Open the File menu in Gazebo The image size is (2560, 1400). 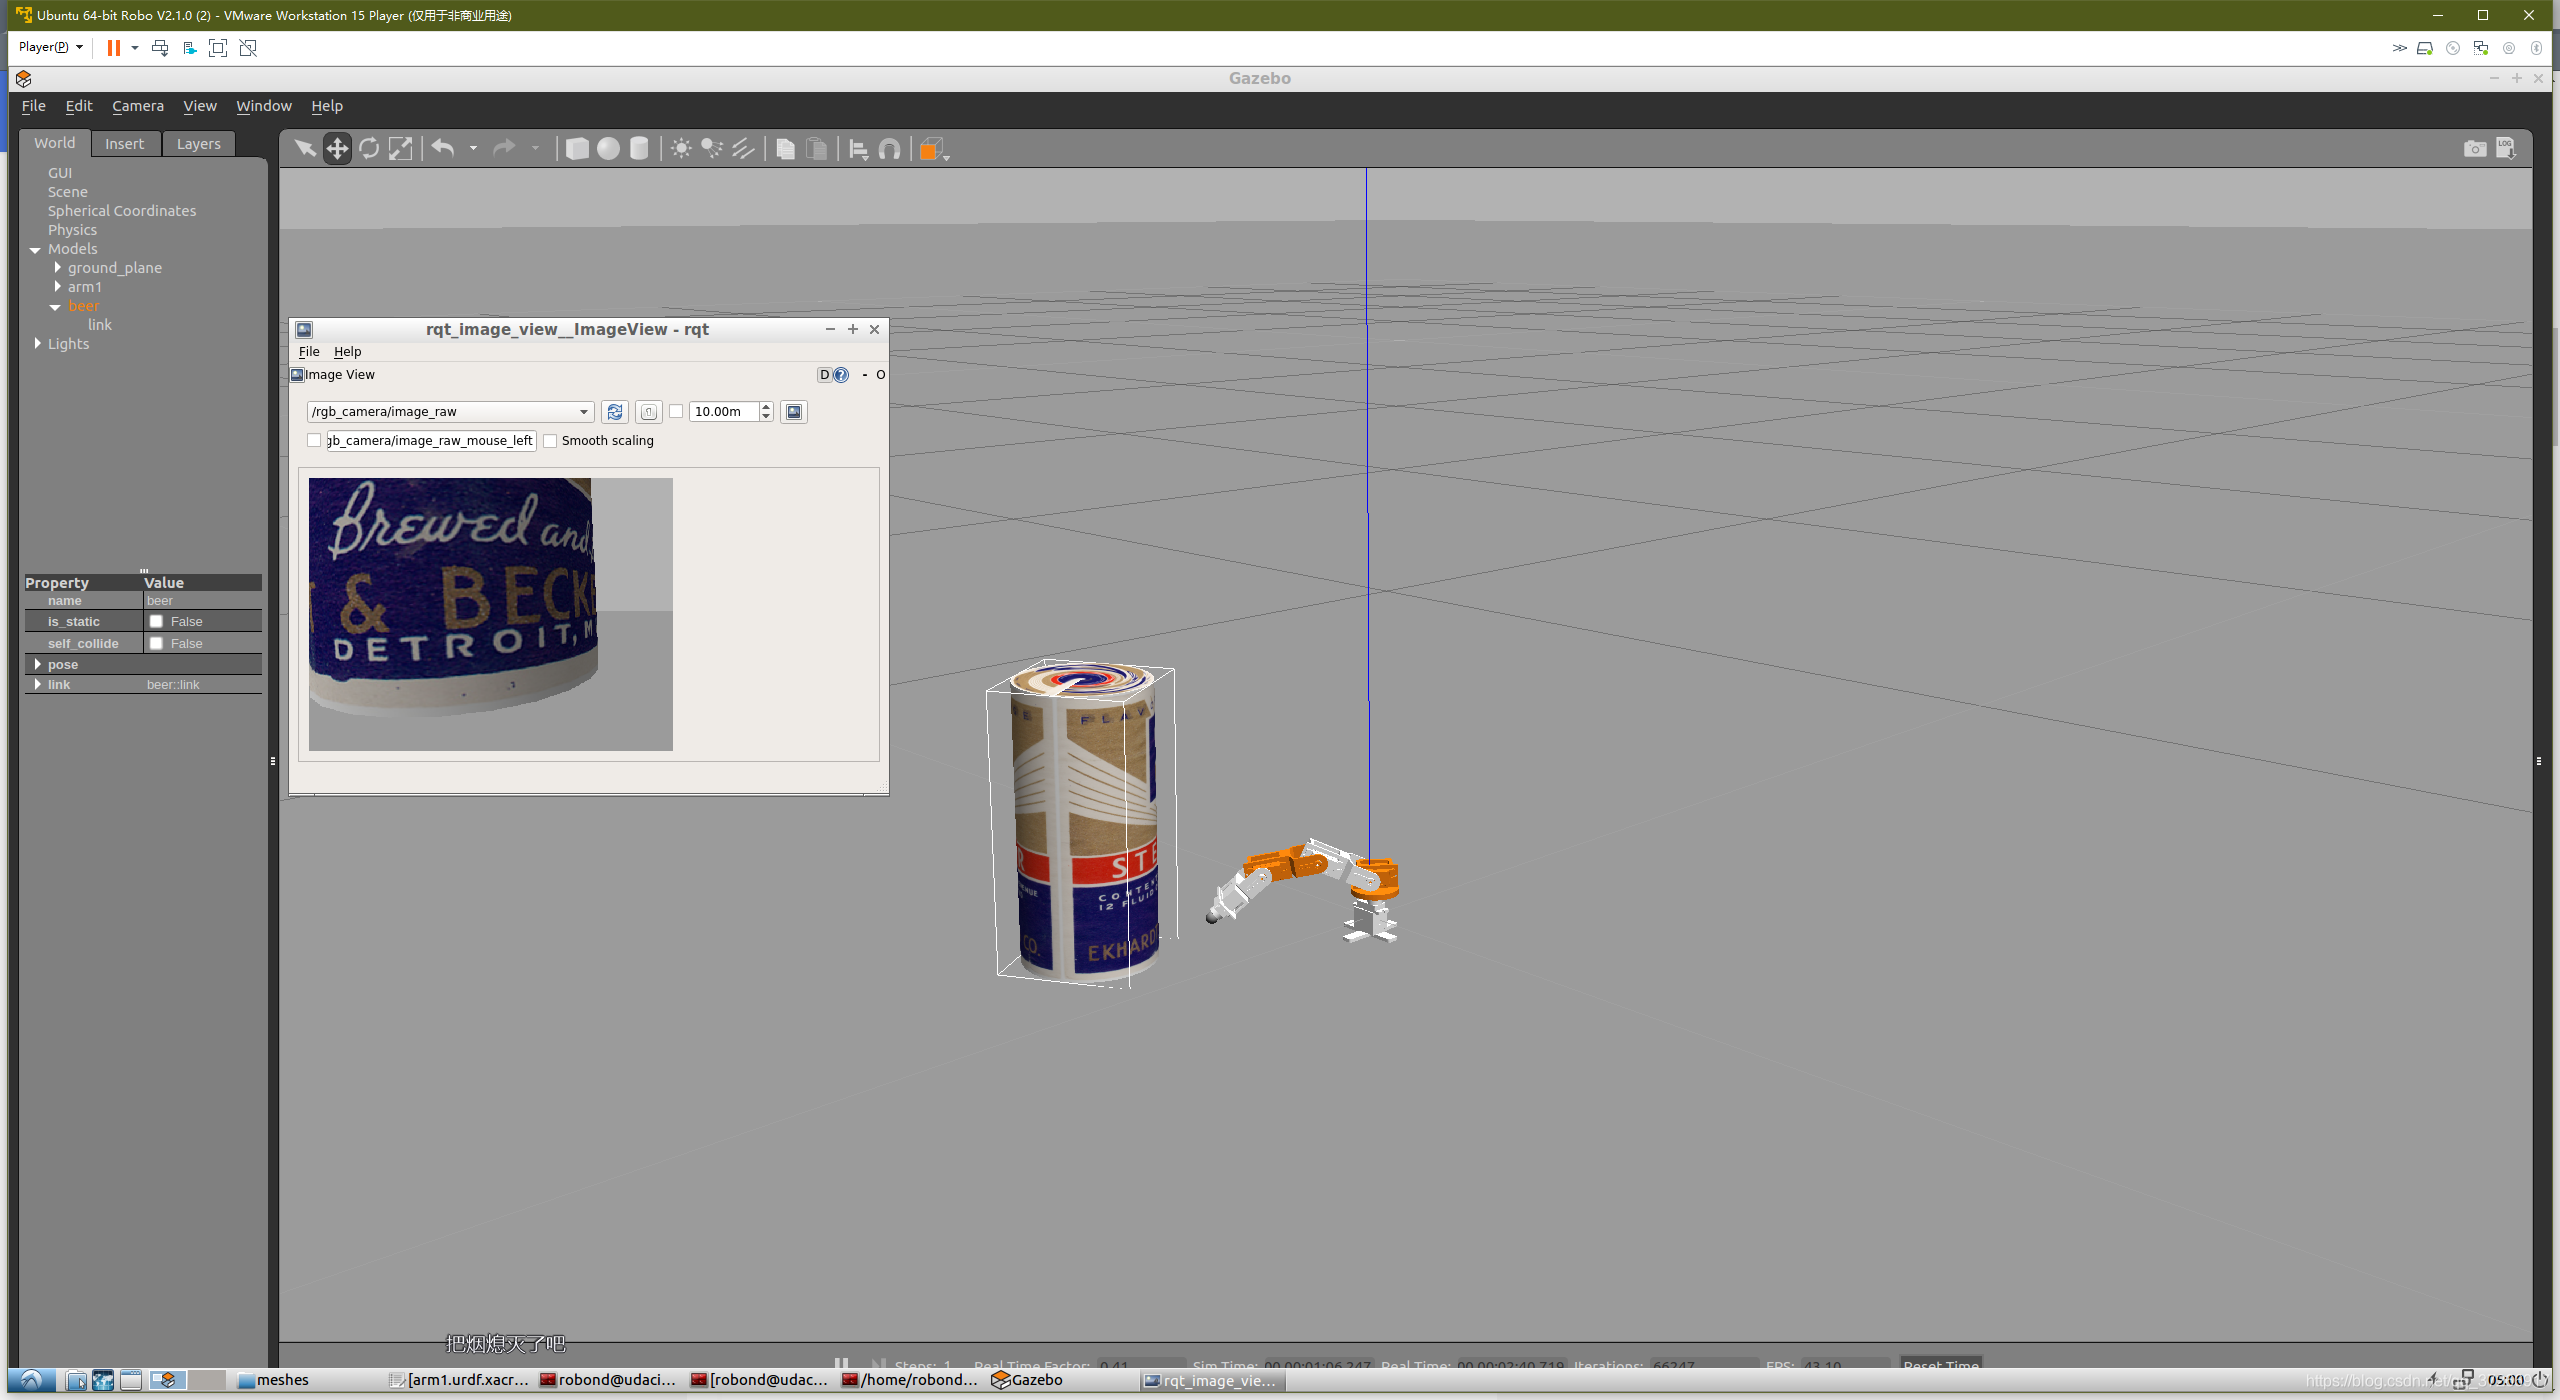coord(34,106)
